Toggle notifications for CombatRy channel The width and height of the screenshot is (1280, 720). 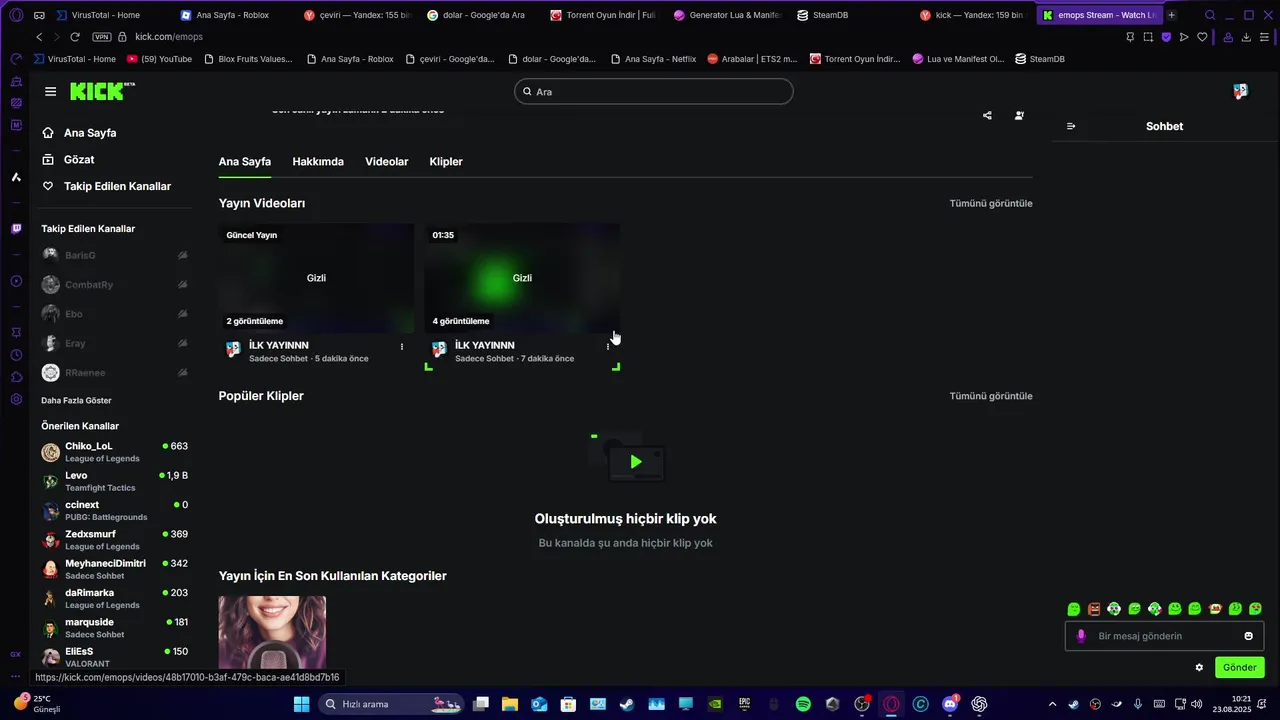click(x=182, y=285)
